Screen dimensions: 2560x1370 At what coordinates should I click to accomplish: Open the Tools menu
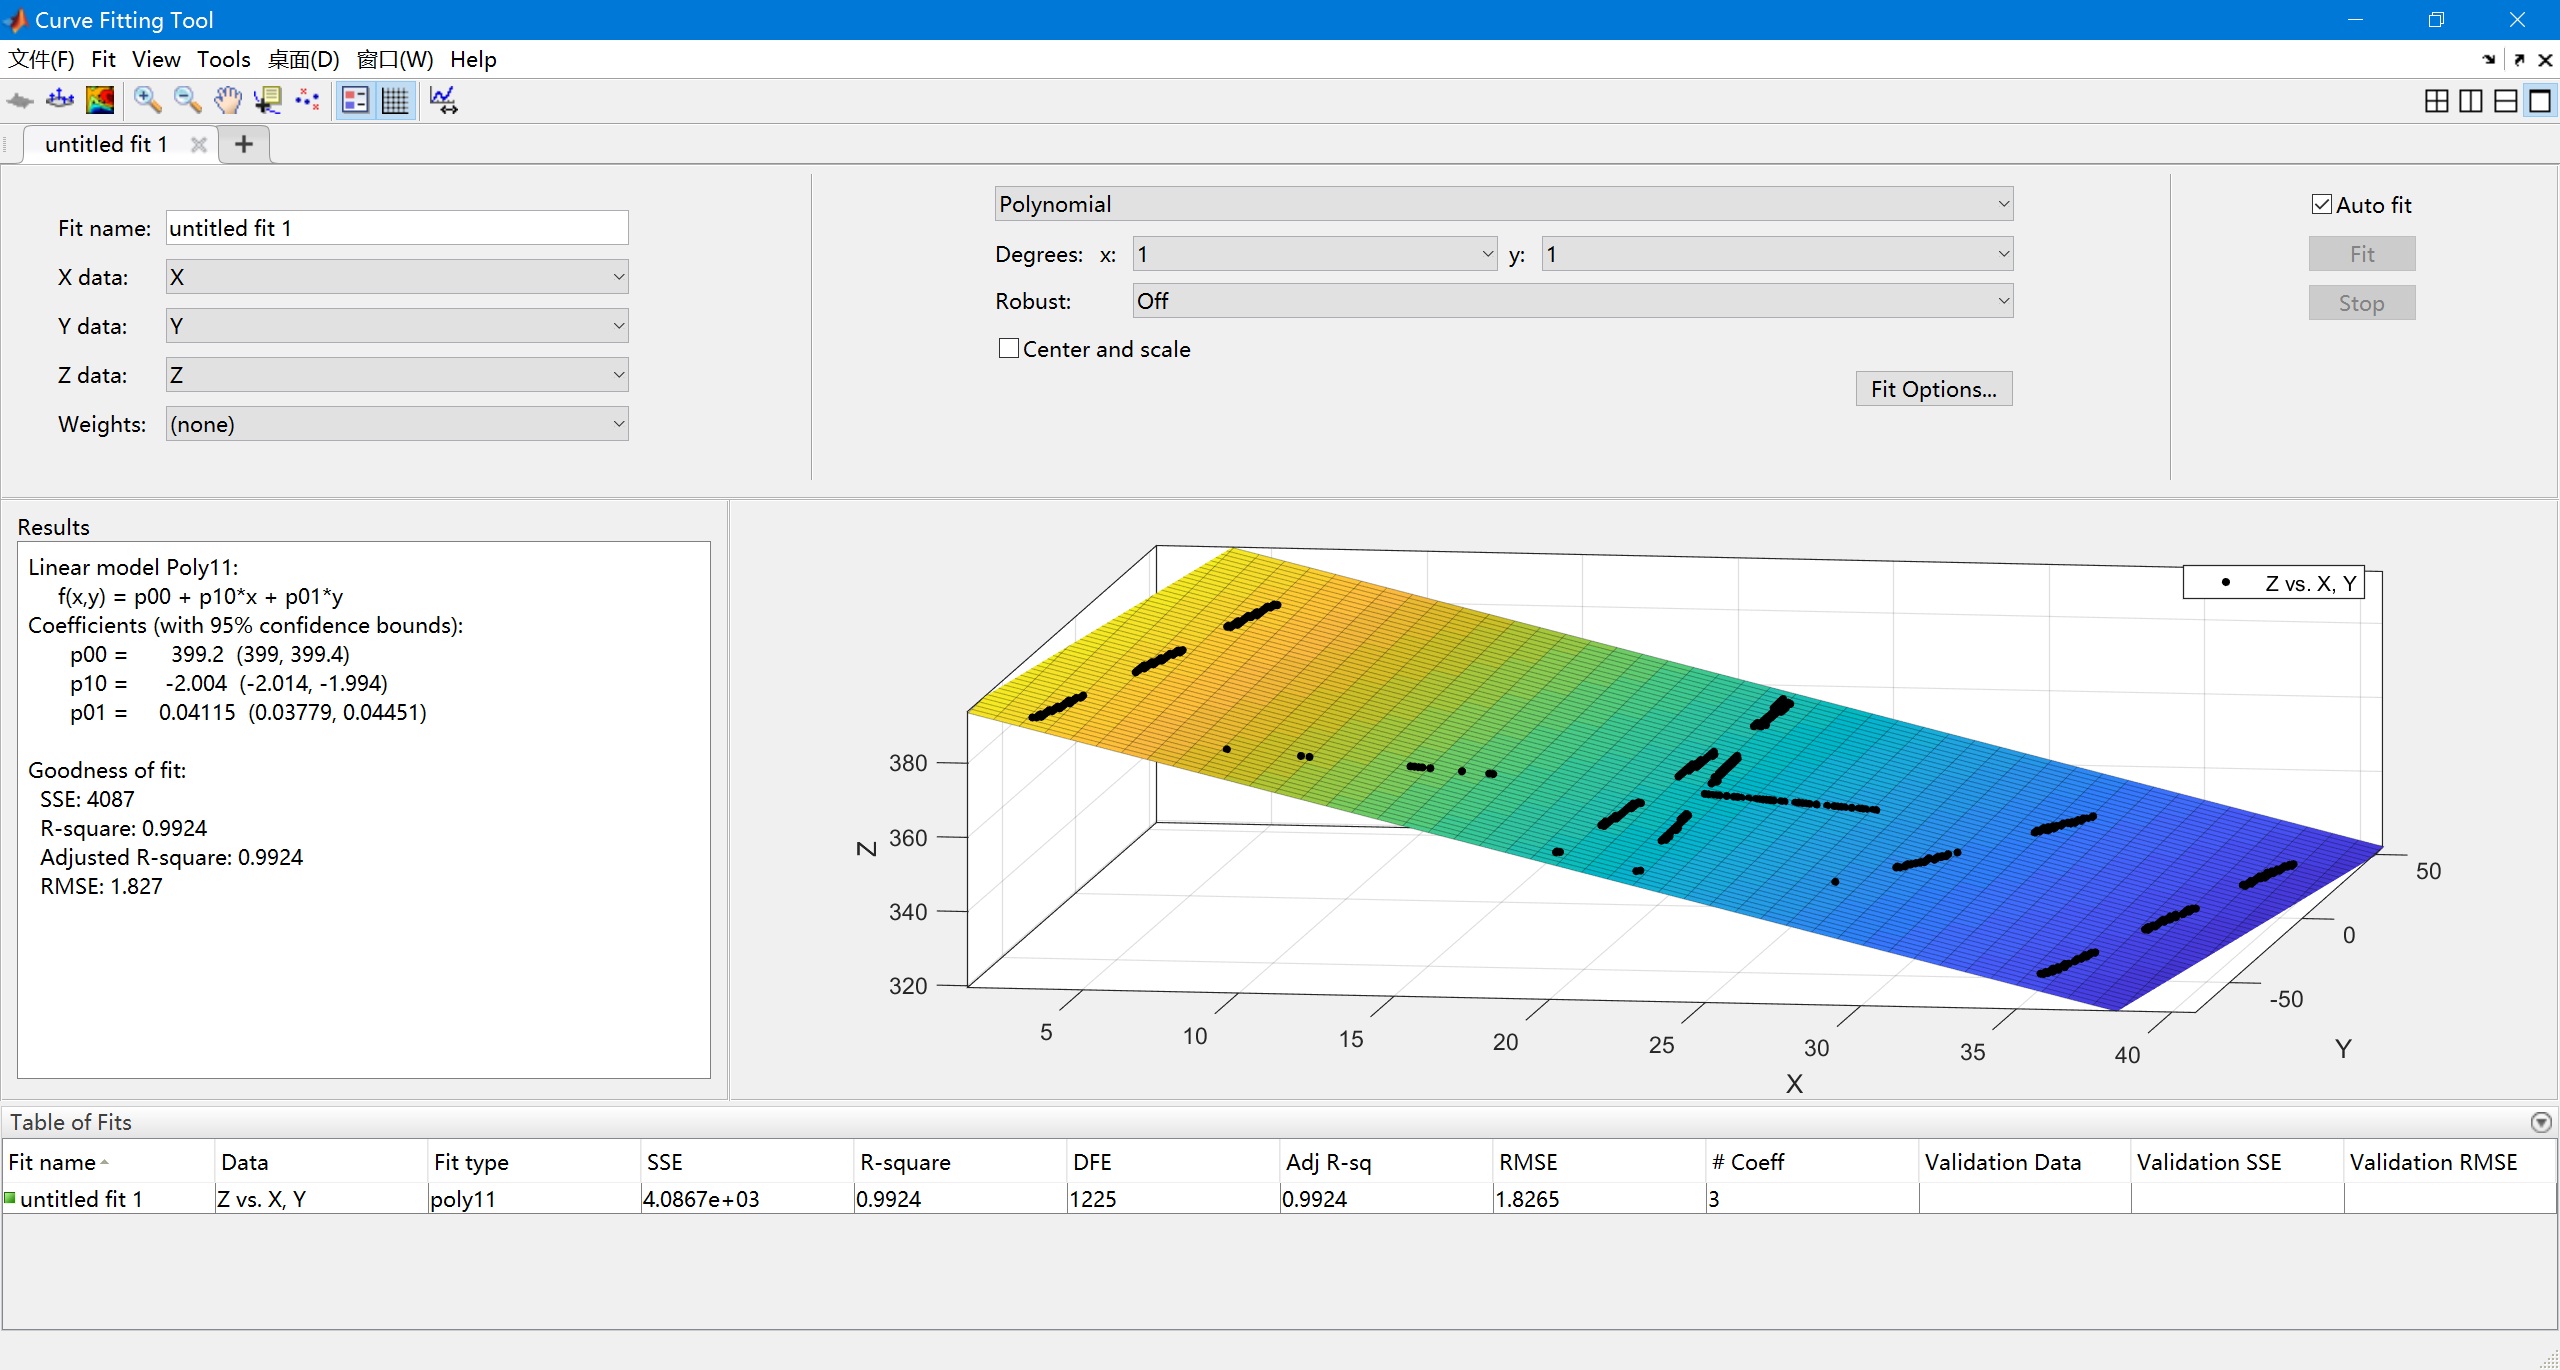223,60
